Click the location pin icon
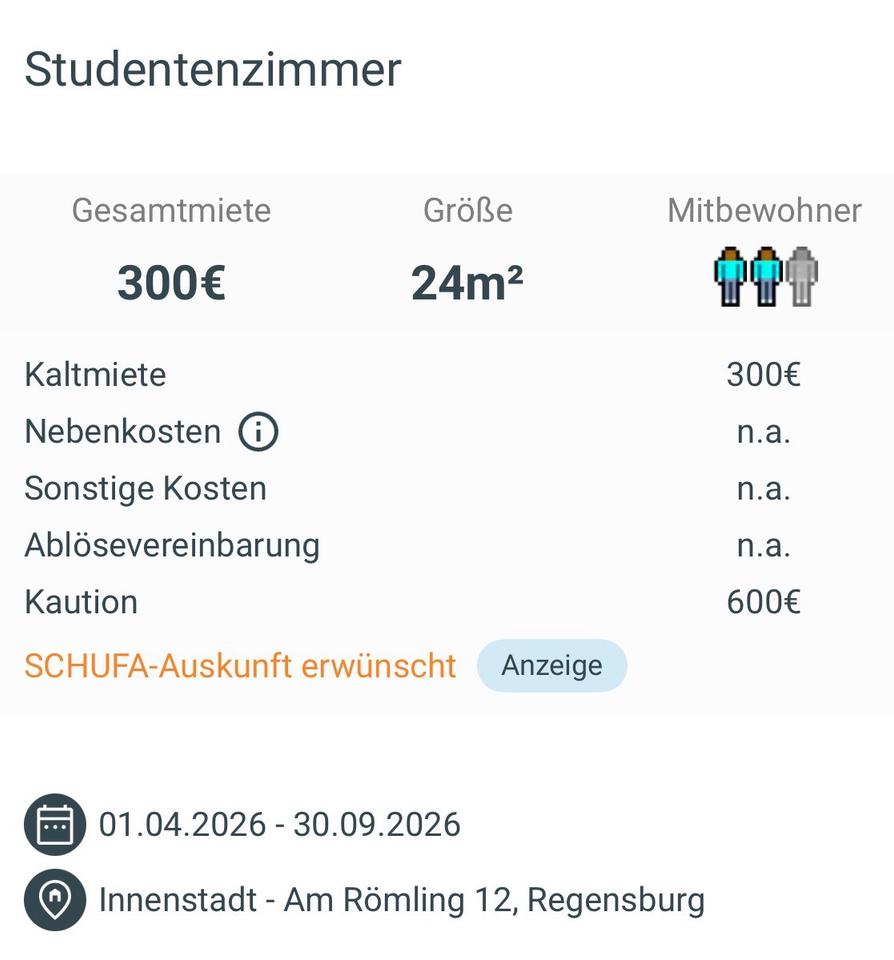Image resolution: width=894 pixels, height=960 pixels. coord(54,900)
